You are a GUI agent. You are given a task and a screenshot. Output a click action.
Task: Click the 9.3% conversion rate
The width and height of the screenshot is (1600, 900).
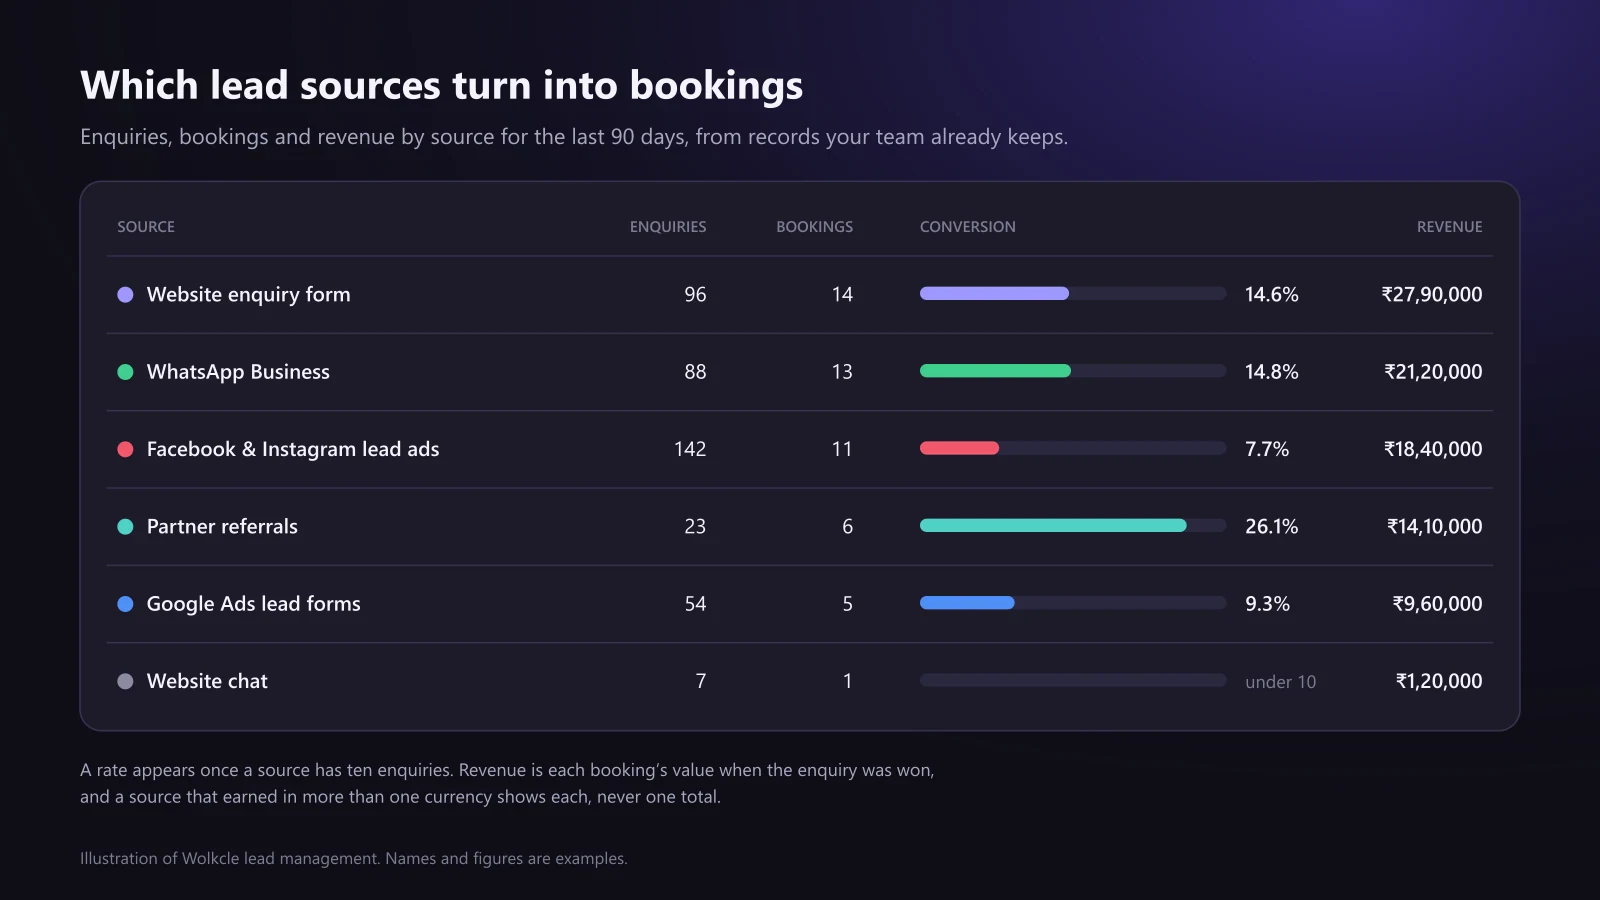1267,604
